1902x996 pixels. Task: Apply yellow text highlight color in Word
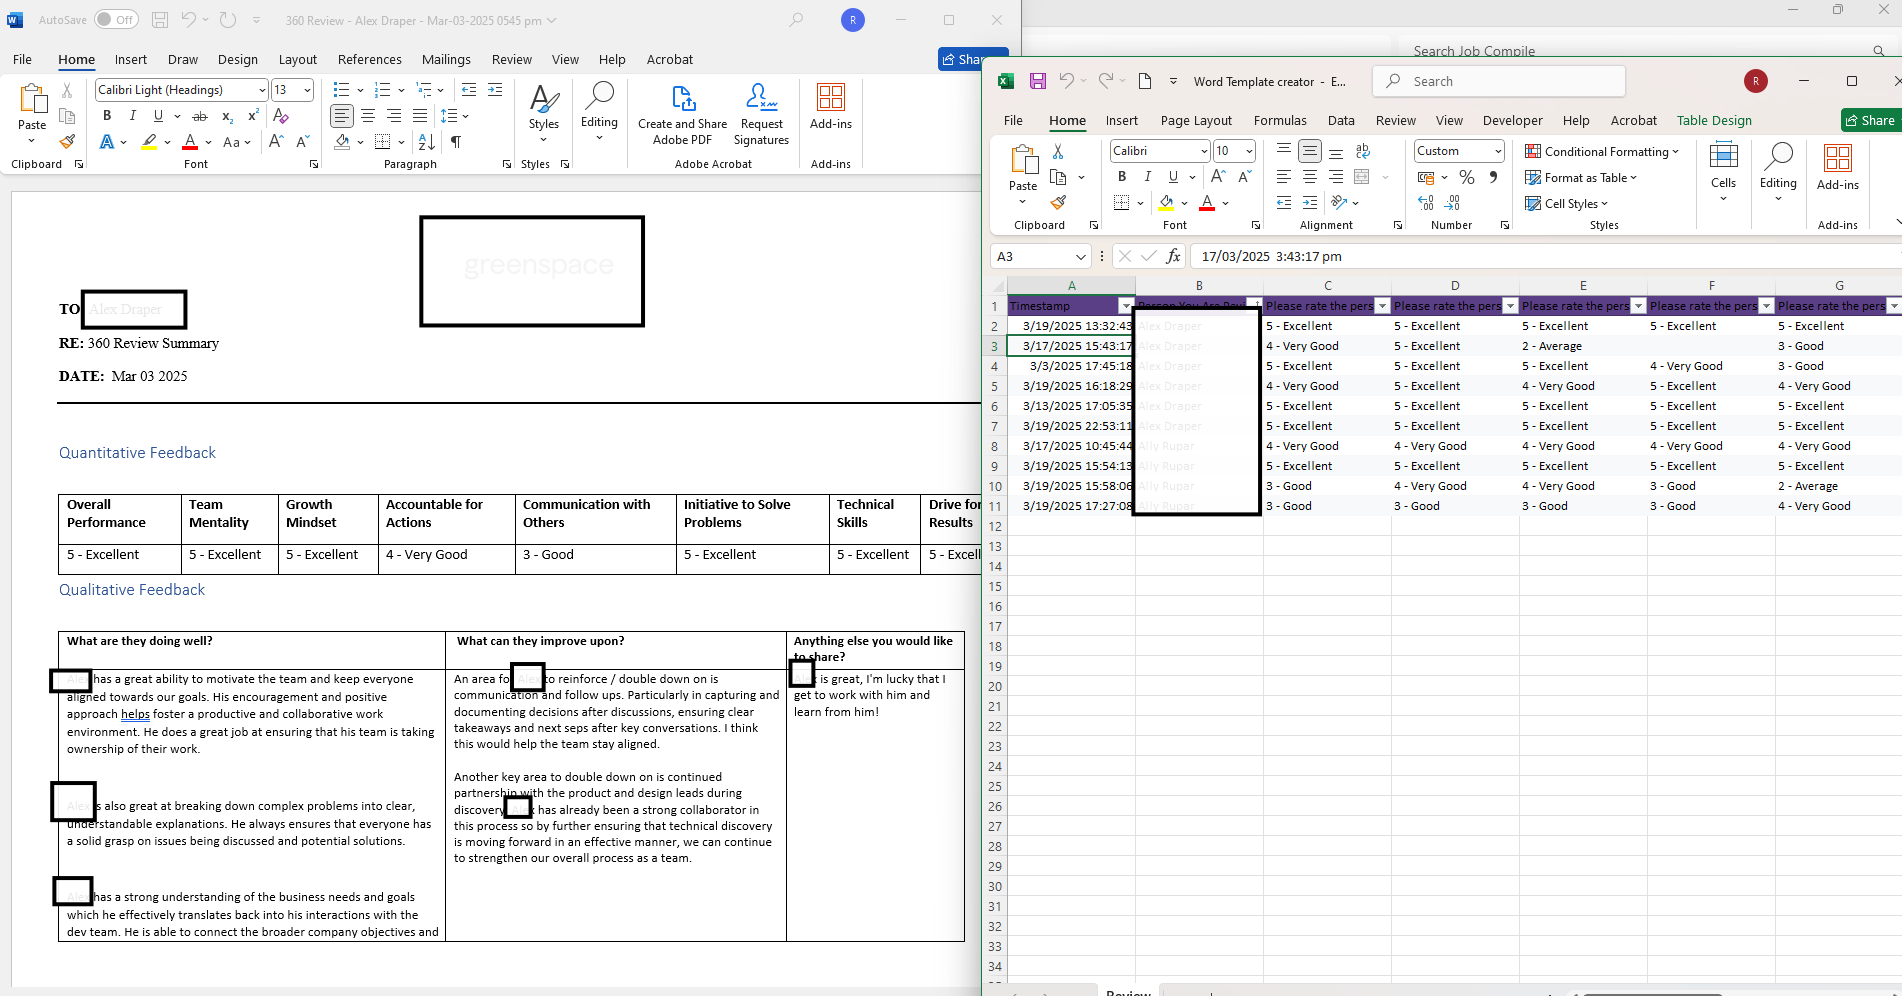coord(149,142)
